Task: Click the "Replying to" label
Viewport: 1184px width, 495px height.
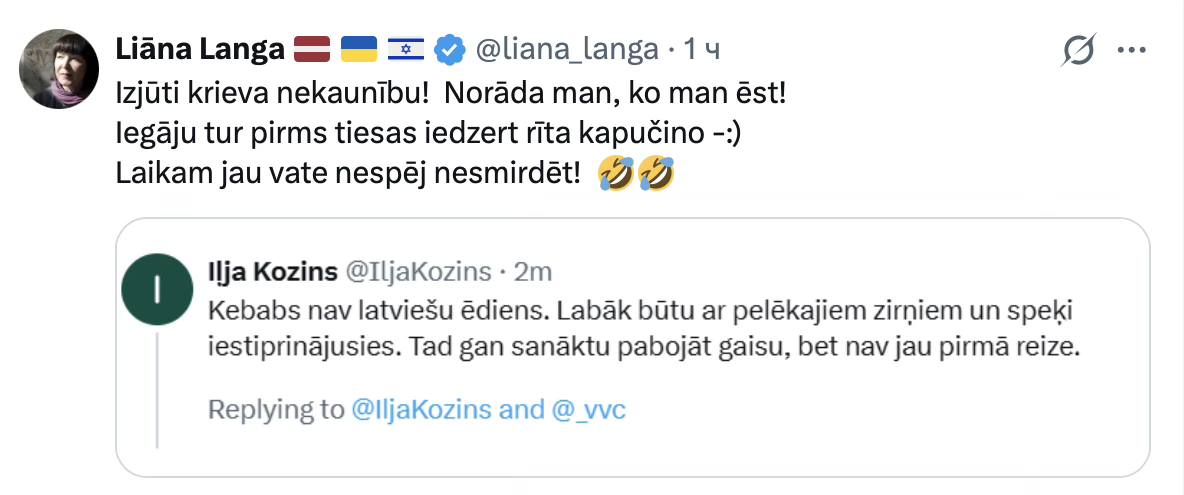Action: point(275,409)
